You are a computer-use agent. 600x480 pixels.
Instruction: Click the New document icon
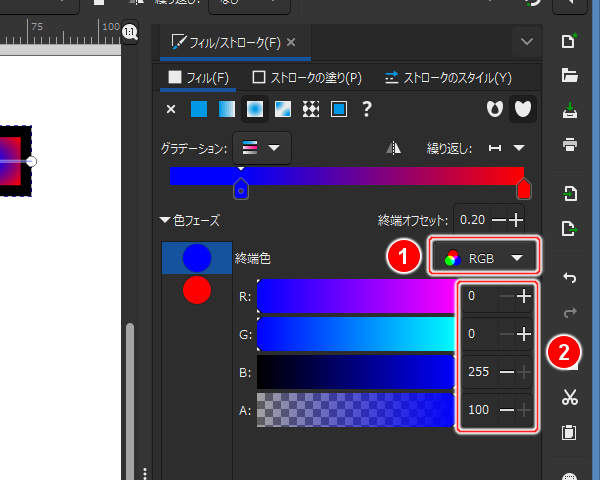click(569, 41)
